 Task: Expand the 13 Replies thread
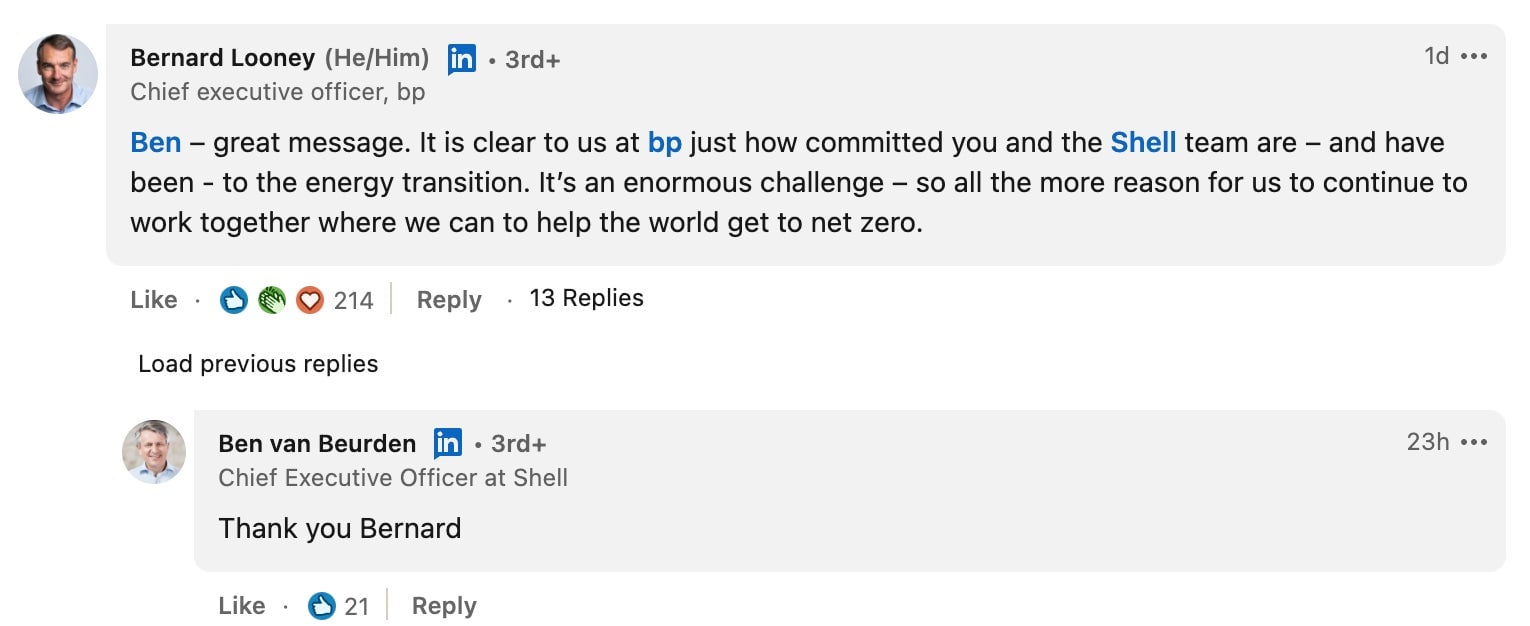(x=586, y=298)
